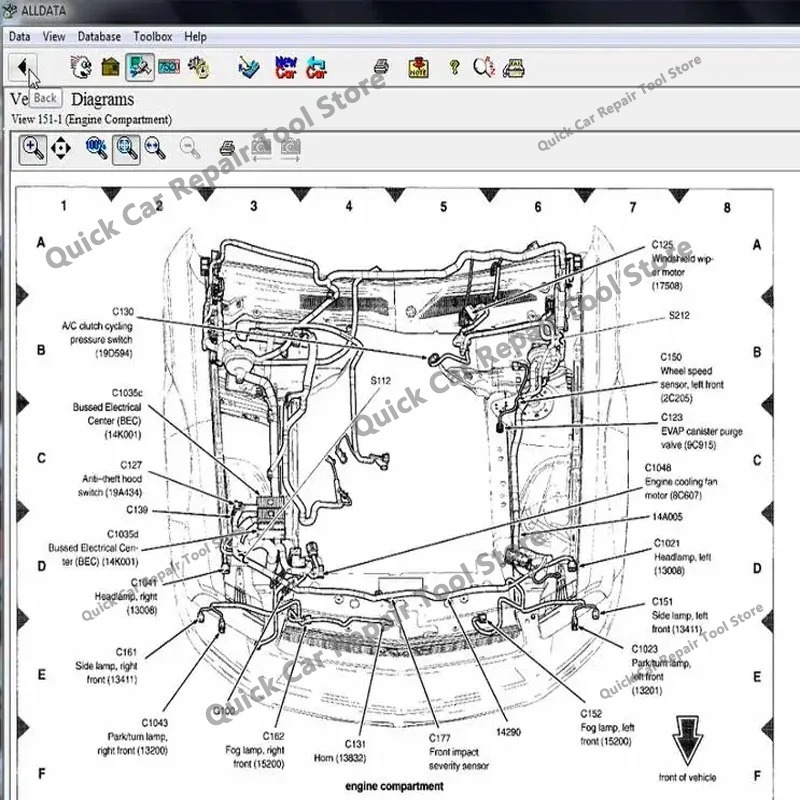Image resolution: width=800 pixels, height=800 pixels.
Task: Click the C161 Side lamp, right front label
Action: pos(106,665)
